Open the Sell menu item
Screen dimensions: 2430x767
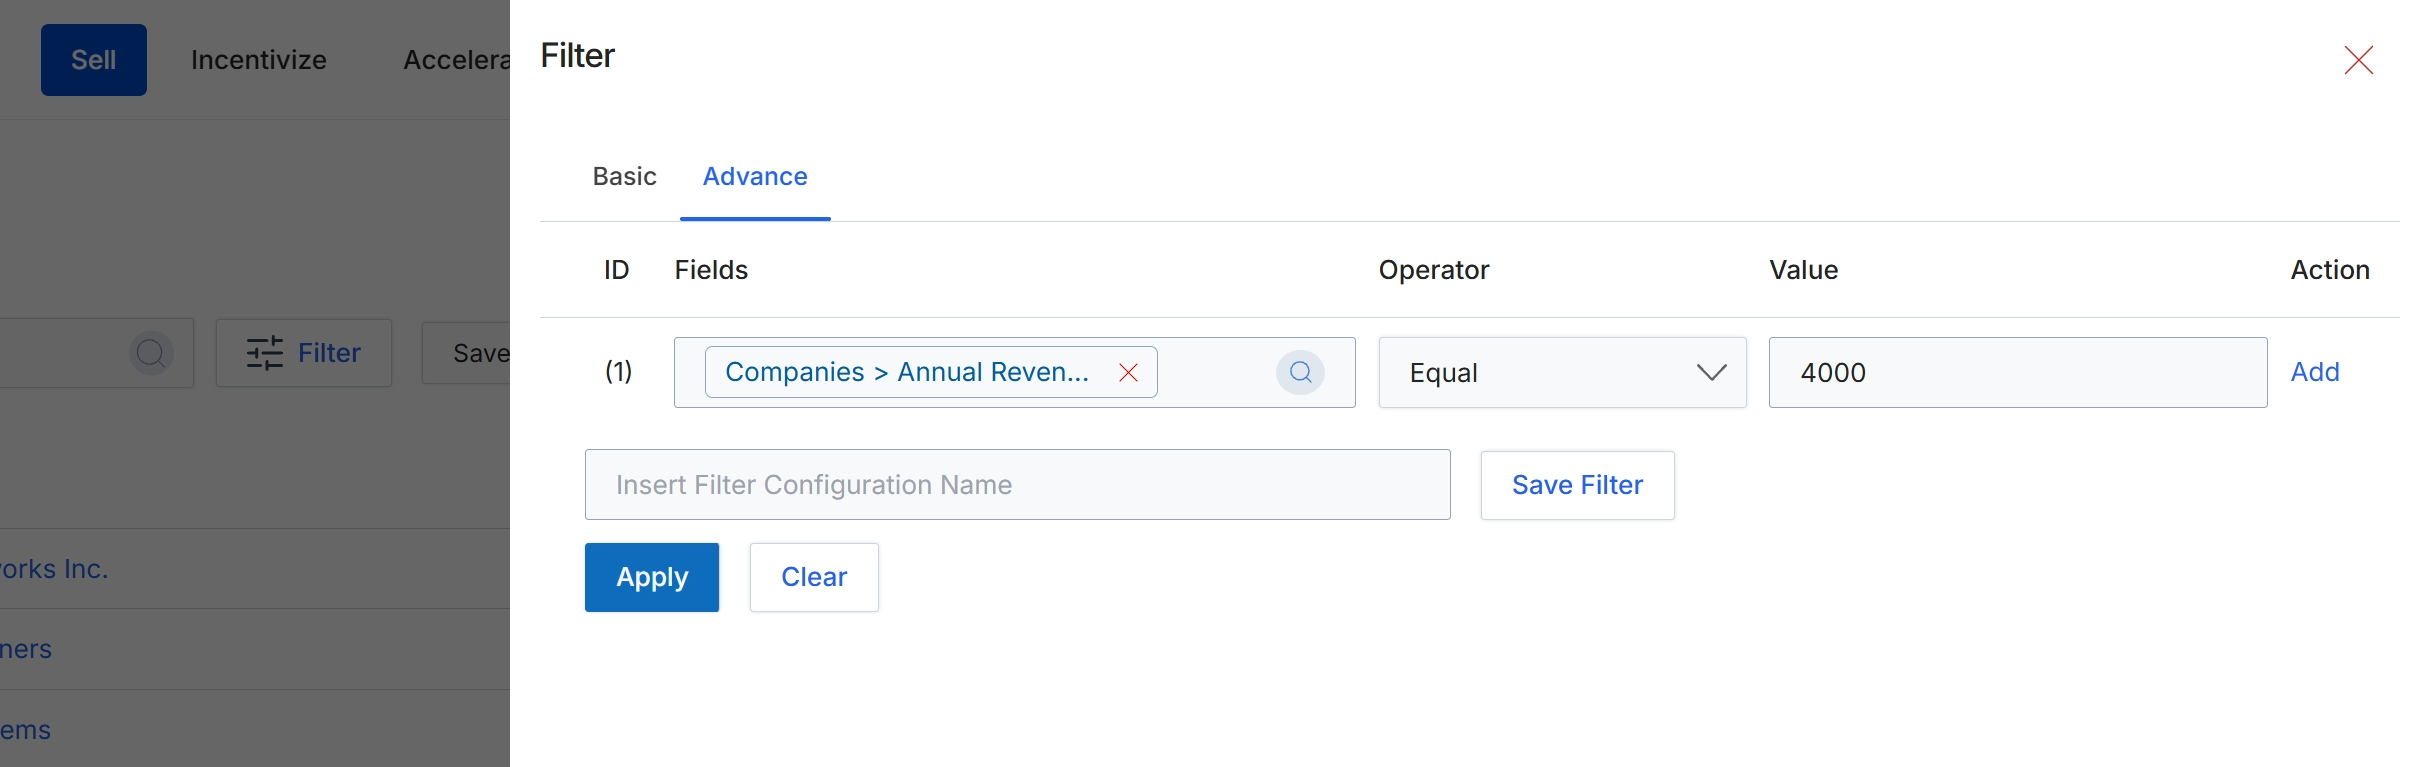coord(94,60)
